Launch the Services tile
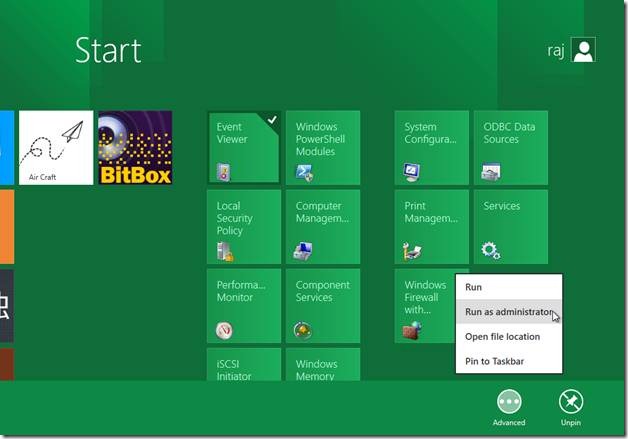 pos(510,226)
